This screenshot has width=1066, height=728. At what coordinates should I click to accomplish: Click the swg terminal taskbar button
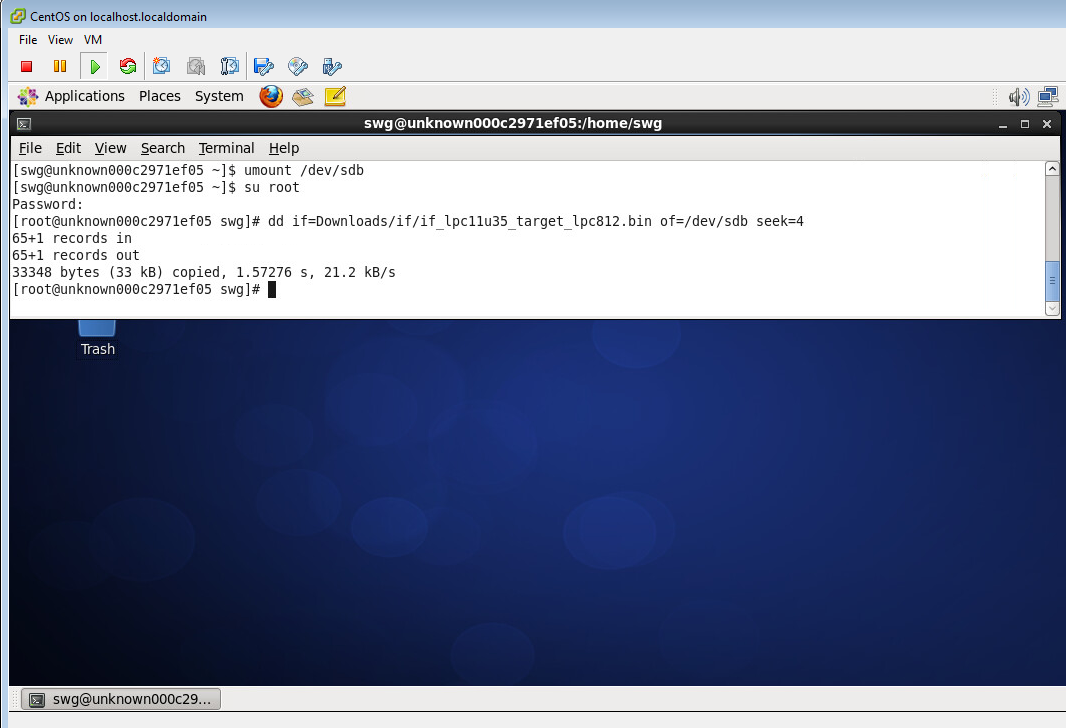(122, 700)
